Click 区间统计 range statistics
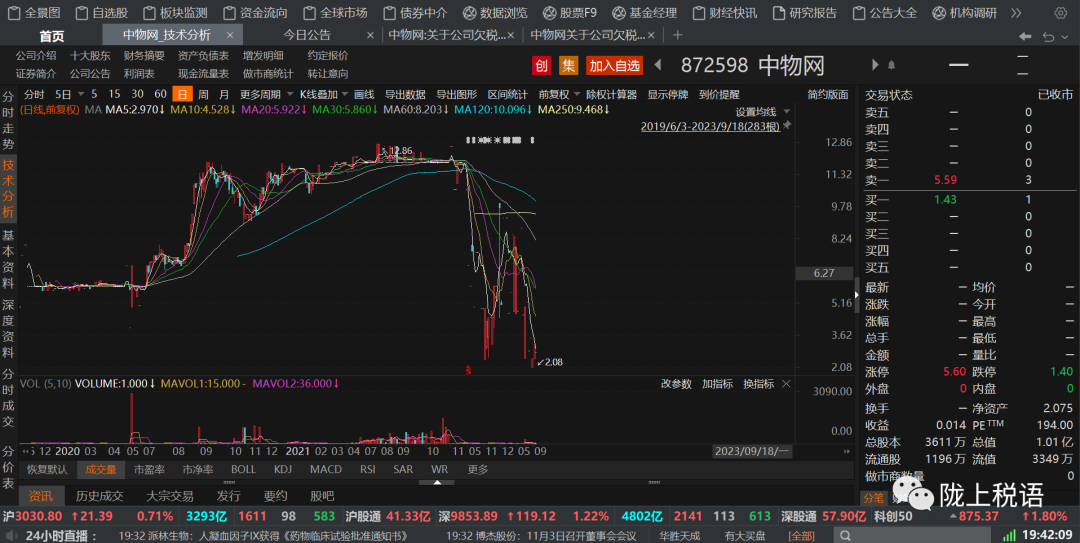Image resolution: width=1080 pixels, height=543 pixels. (508, 94)
